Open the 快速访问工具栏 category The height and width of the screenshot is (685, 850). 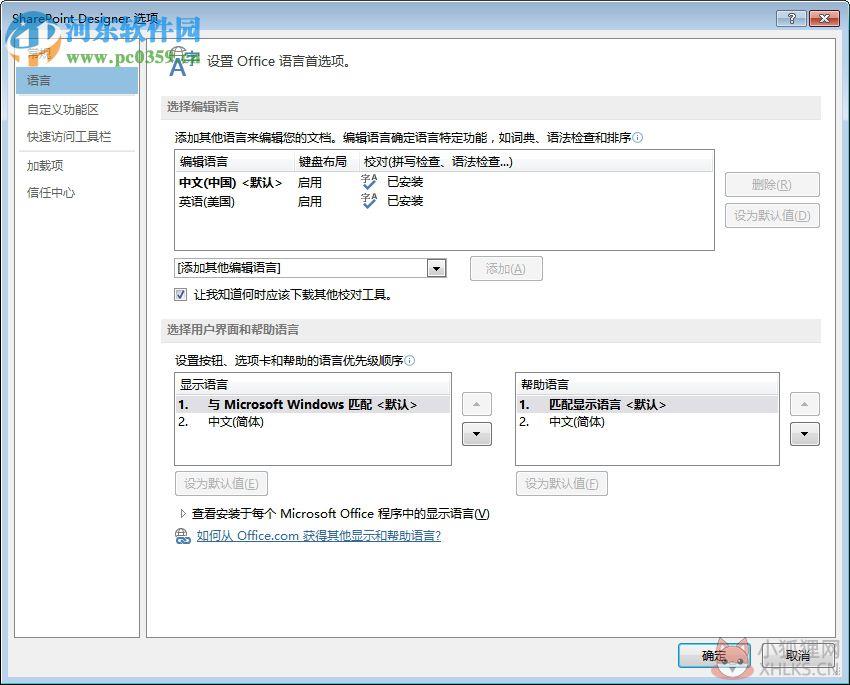(x=69, y=137)
